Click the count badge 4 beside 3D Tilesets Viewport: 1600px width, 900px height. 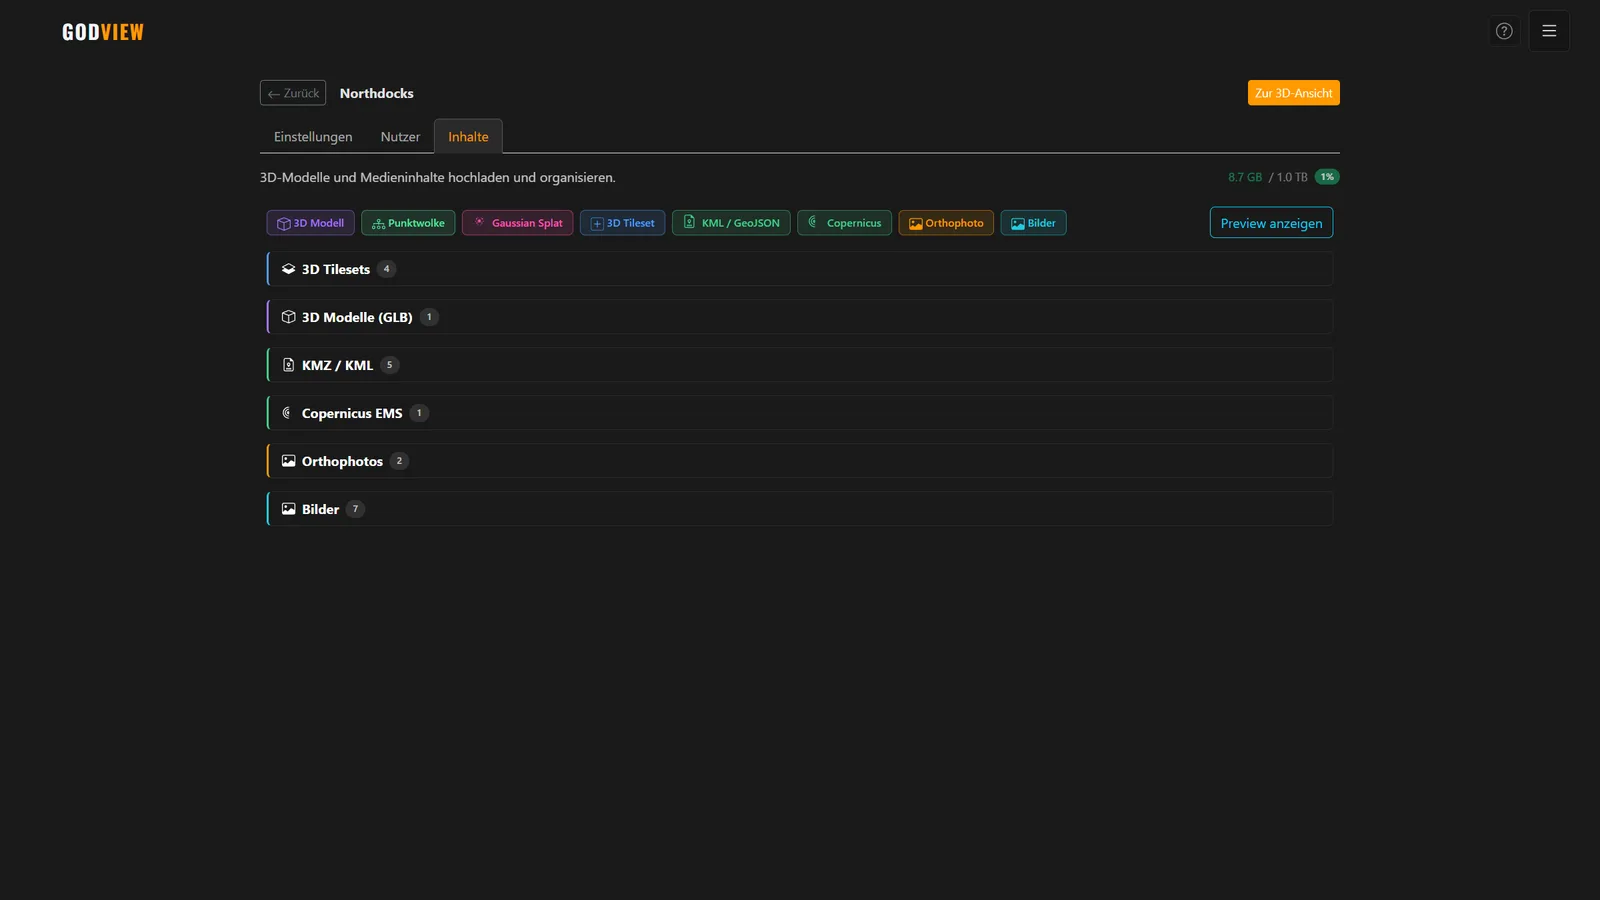pyautogui.click(x=387, y=269)
